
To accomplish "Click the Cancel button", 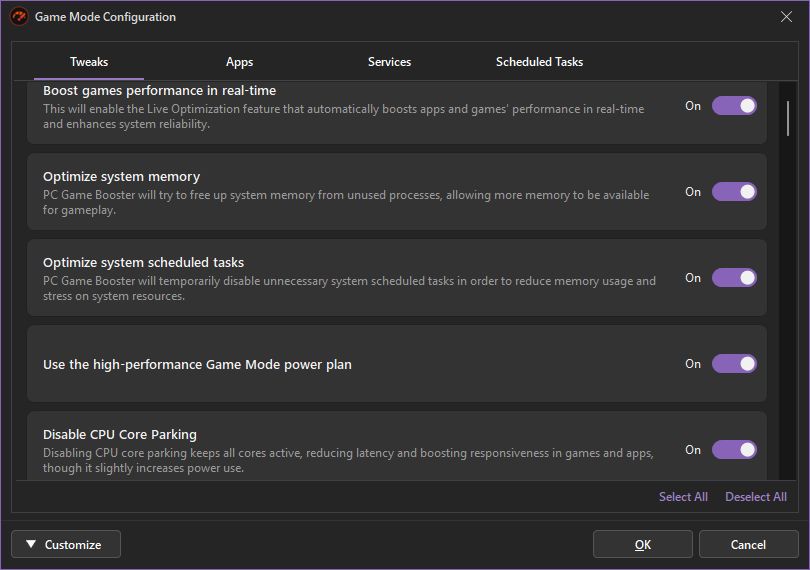I will click(748, 544).
